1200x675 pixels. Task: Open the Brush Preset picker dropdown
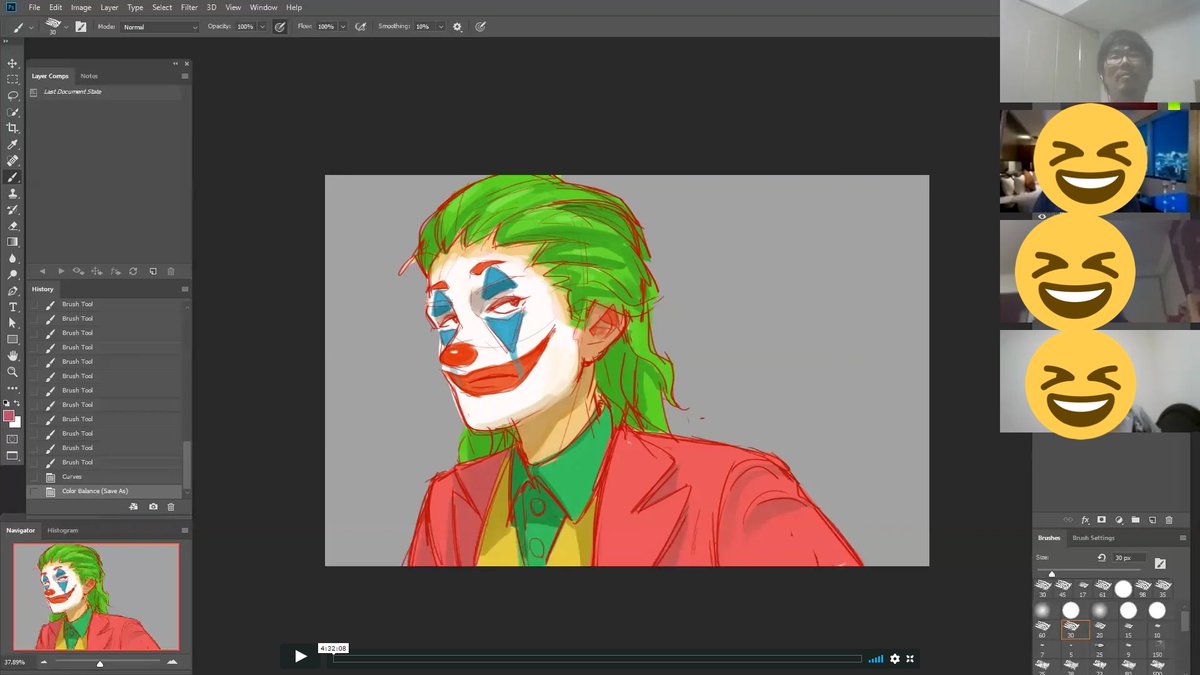pyautogui.click(x=66, y=27)
